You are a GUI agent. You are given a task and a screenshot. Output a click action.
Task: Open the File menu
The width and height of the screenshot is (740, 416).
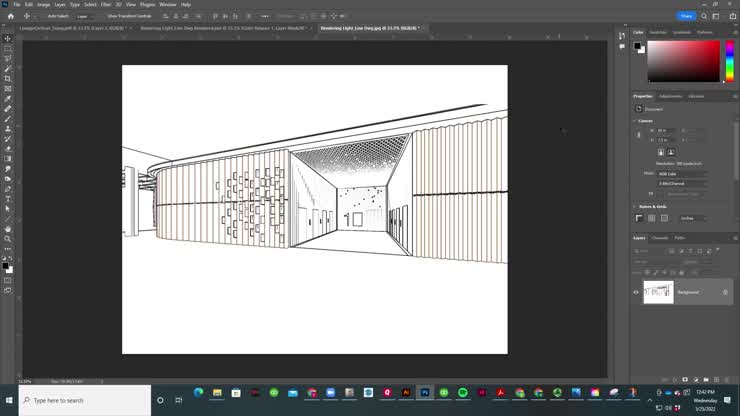click(17, 4)
